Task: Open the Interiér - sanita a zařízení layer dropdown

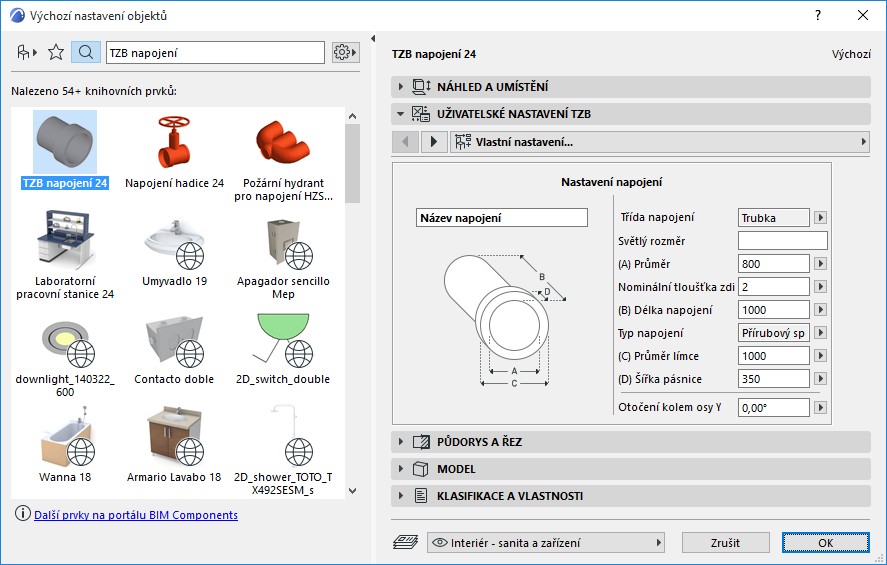Action: pyautogui.click(x=545, y=542)
